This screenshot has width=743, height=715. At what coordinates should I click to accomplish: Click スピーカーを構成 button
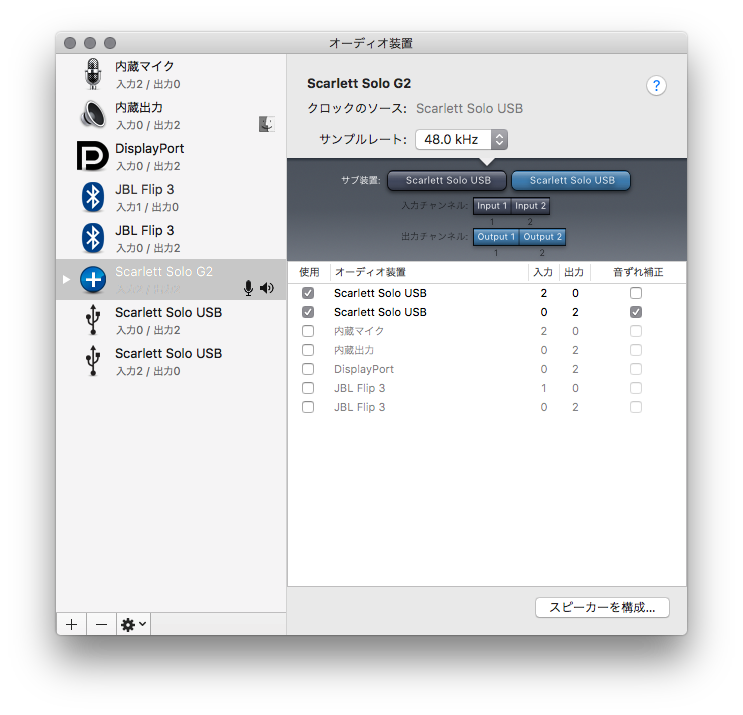(602, 607)
